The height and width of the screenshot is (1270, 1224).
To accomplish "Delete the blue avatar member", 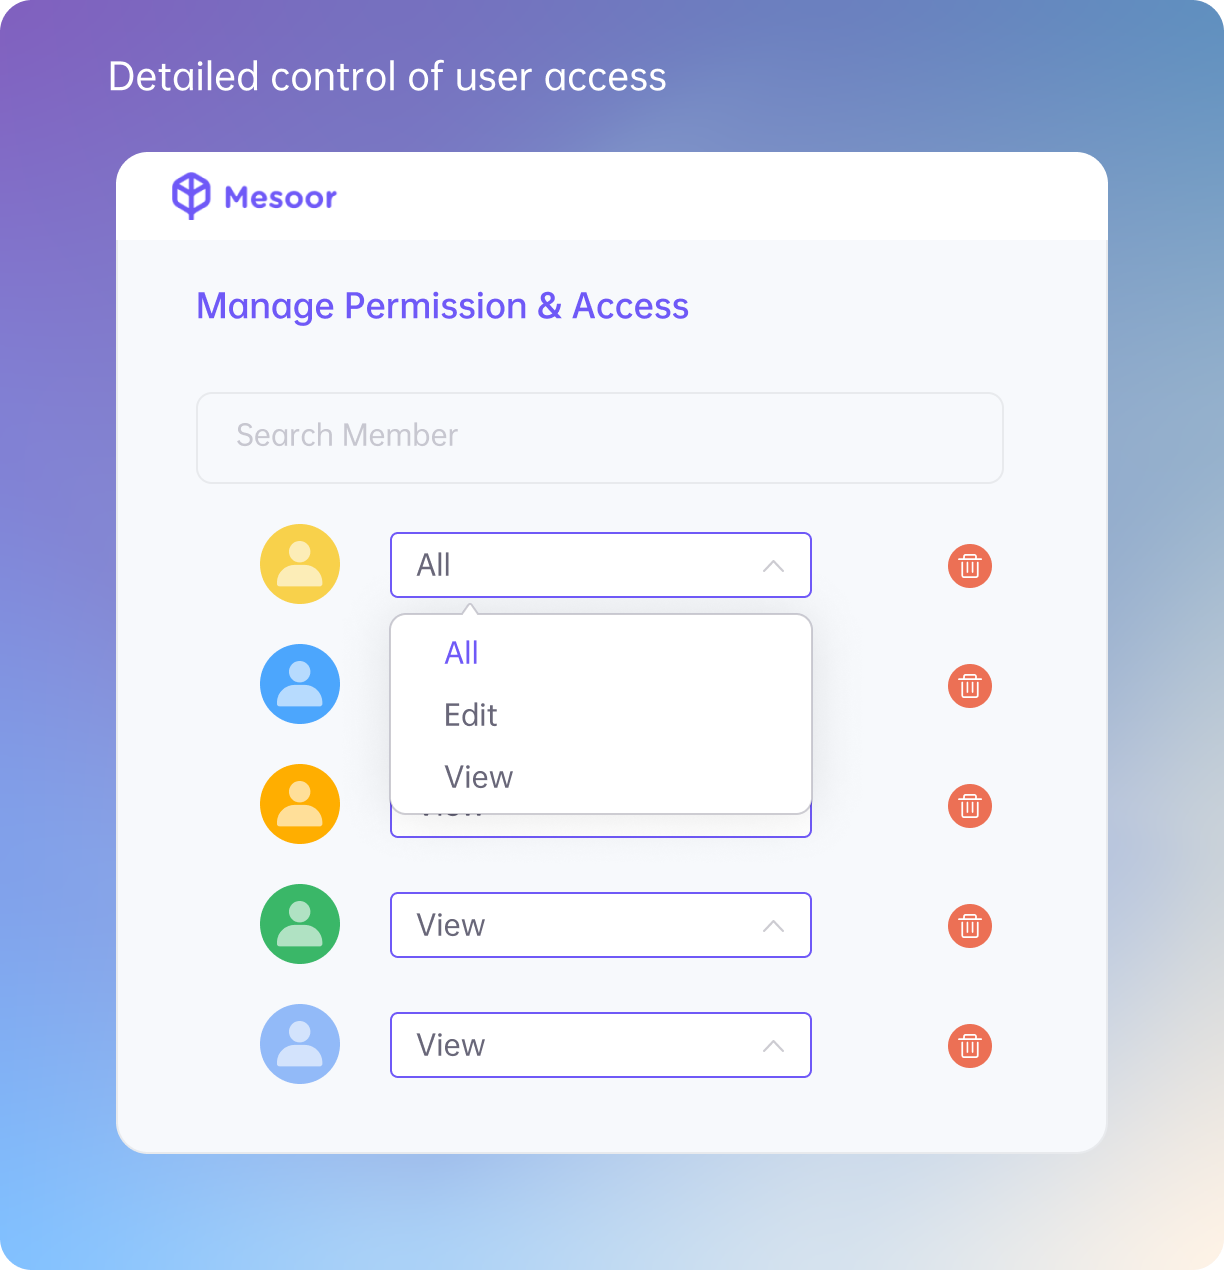I will click(x=970, y=686).
